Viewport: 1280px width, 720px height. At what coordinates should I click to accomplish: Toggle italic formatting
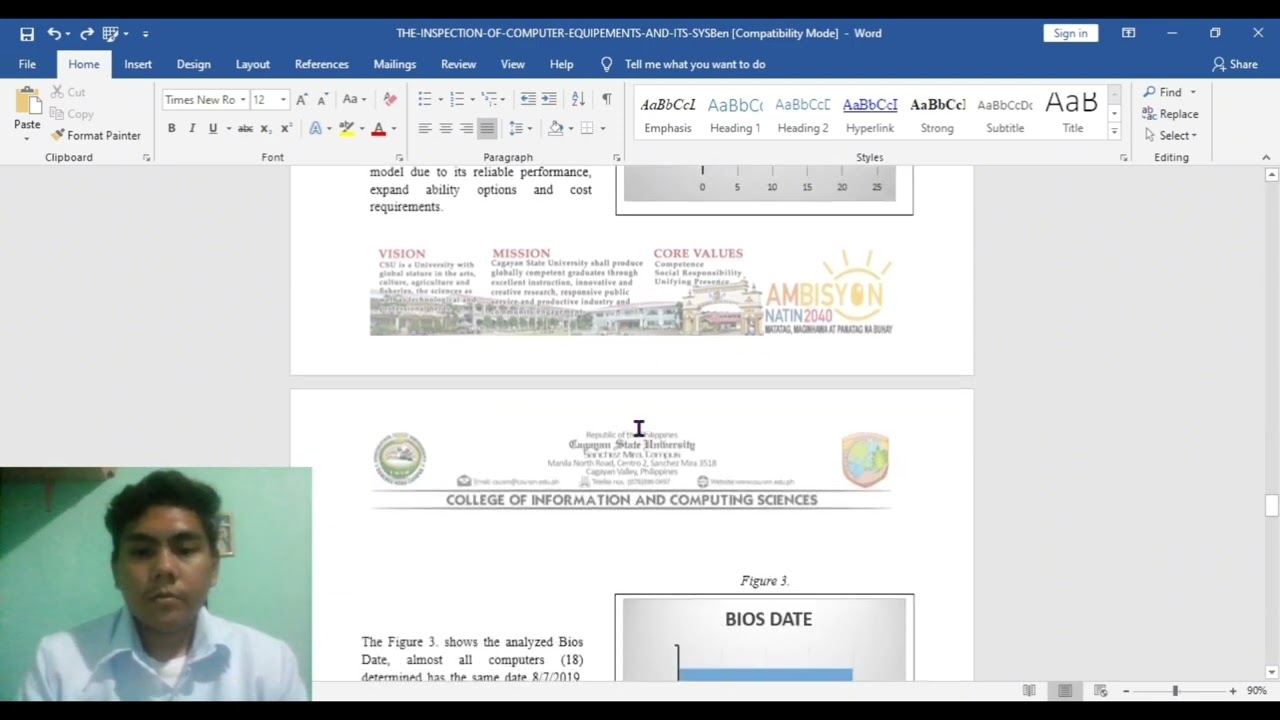[x=192, y=128]
